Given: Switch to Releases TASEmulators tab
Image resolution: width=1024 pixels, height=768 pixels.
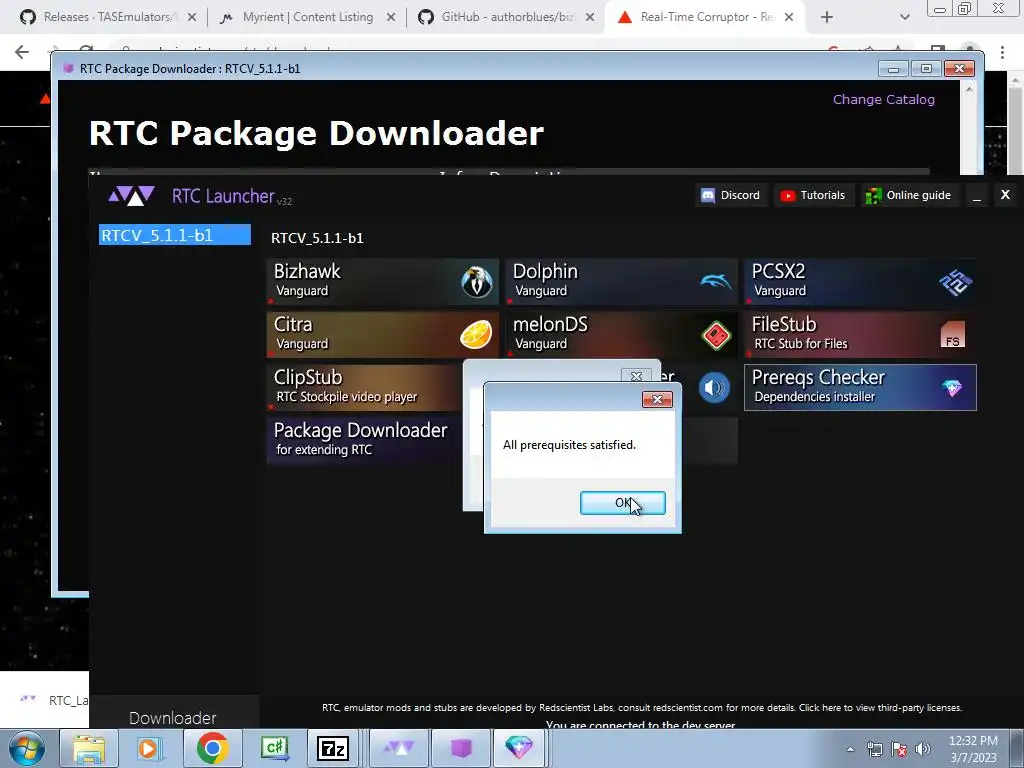Looking at the screenshot, I should click(108, 17).
